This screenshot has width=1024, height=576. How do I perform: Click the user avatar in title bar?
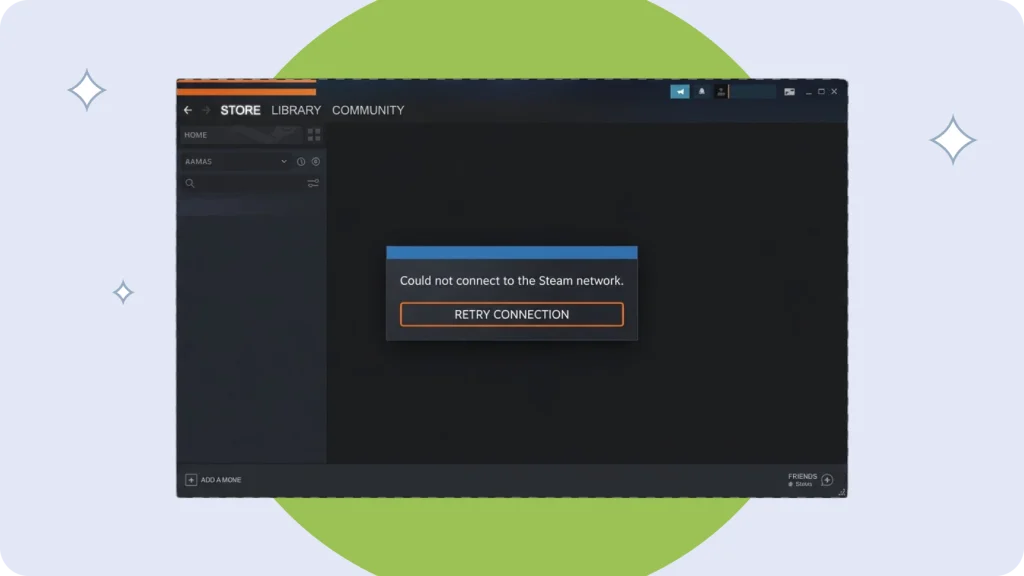click(x=721, y=92)
